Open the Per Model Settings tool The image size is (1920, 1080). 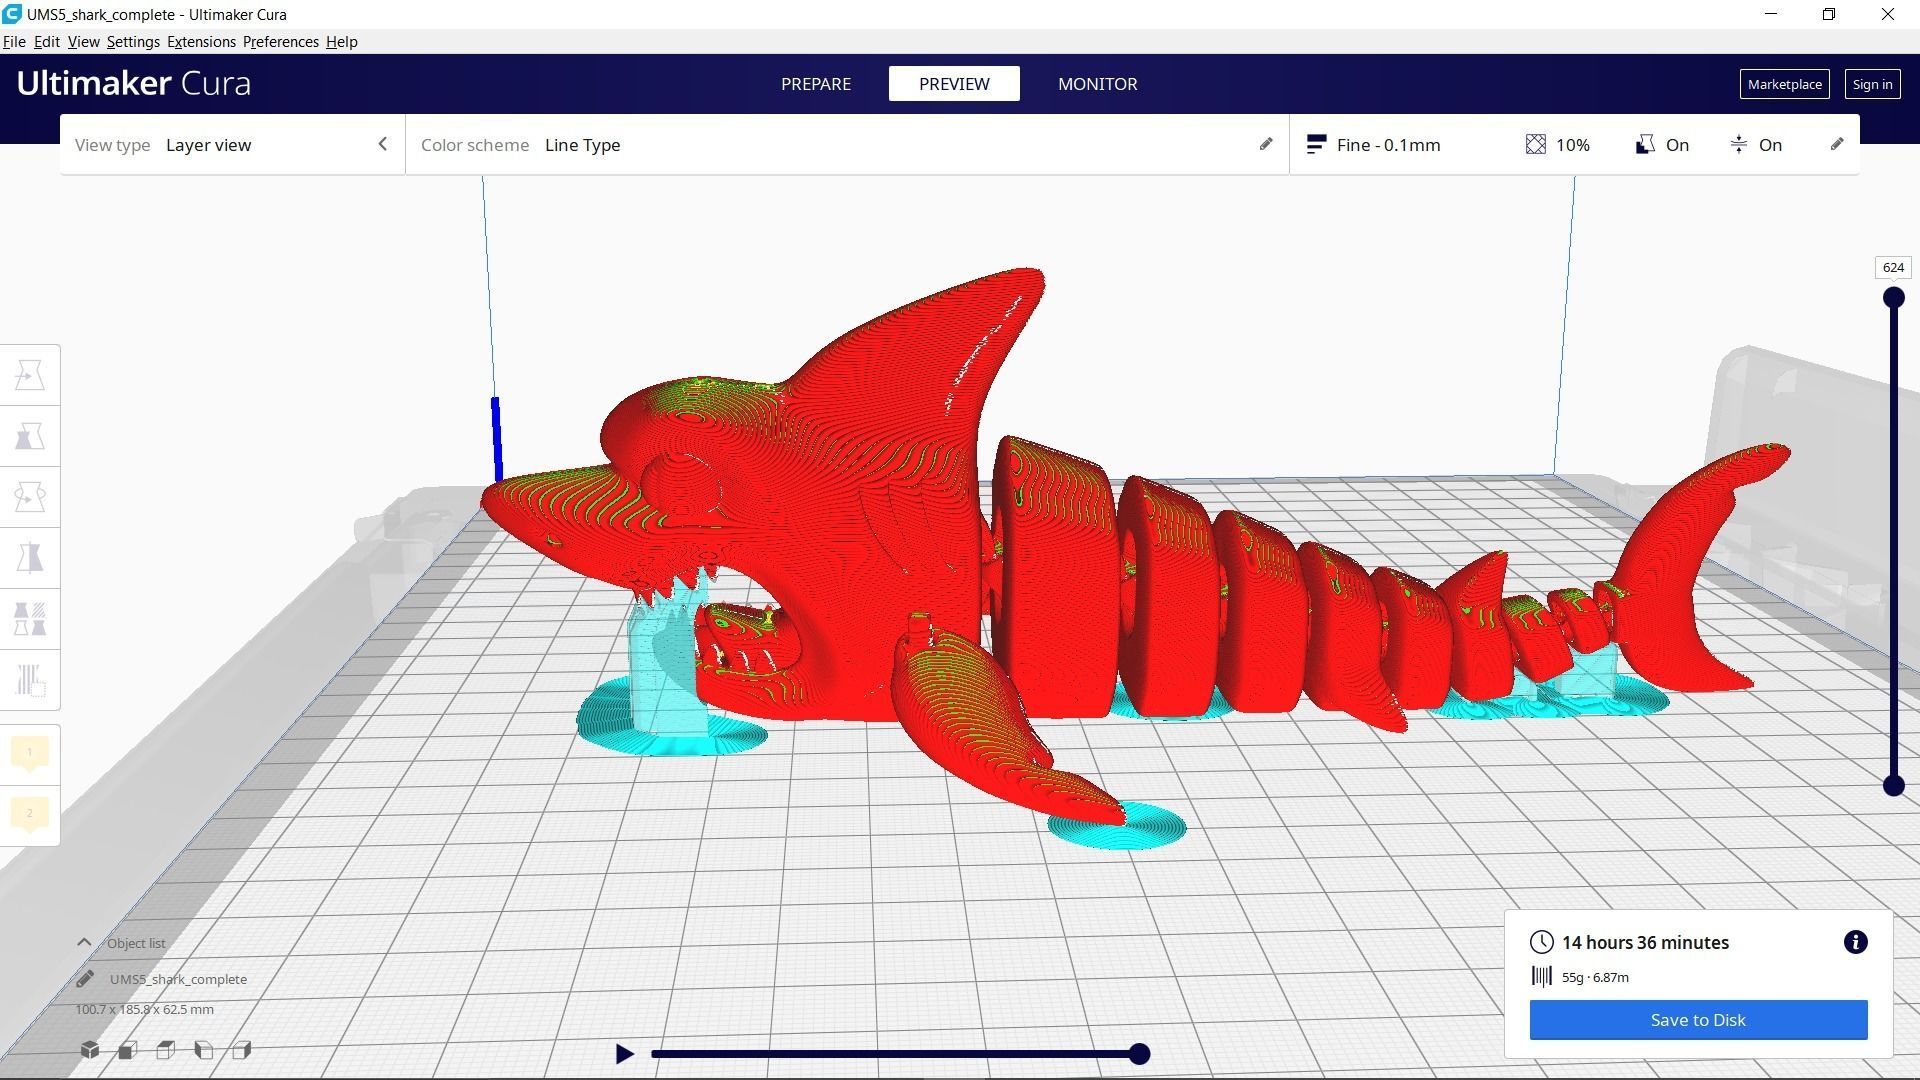click(30, 619)
